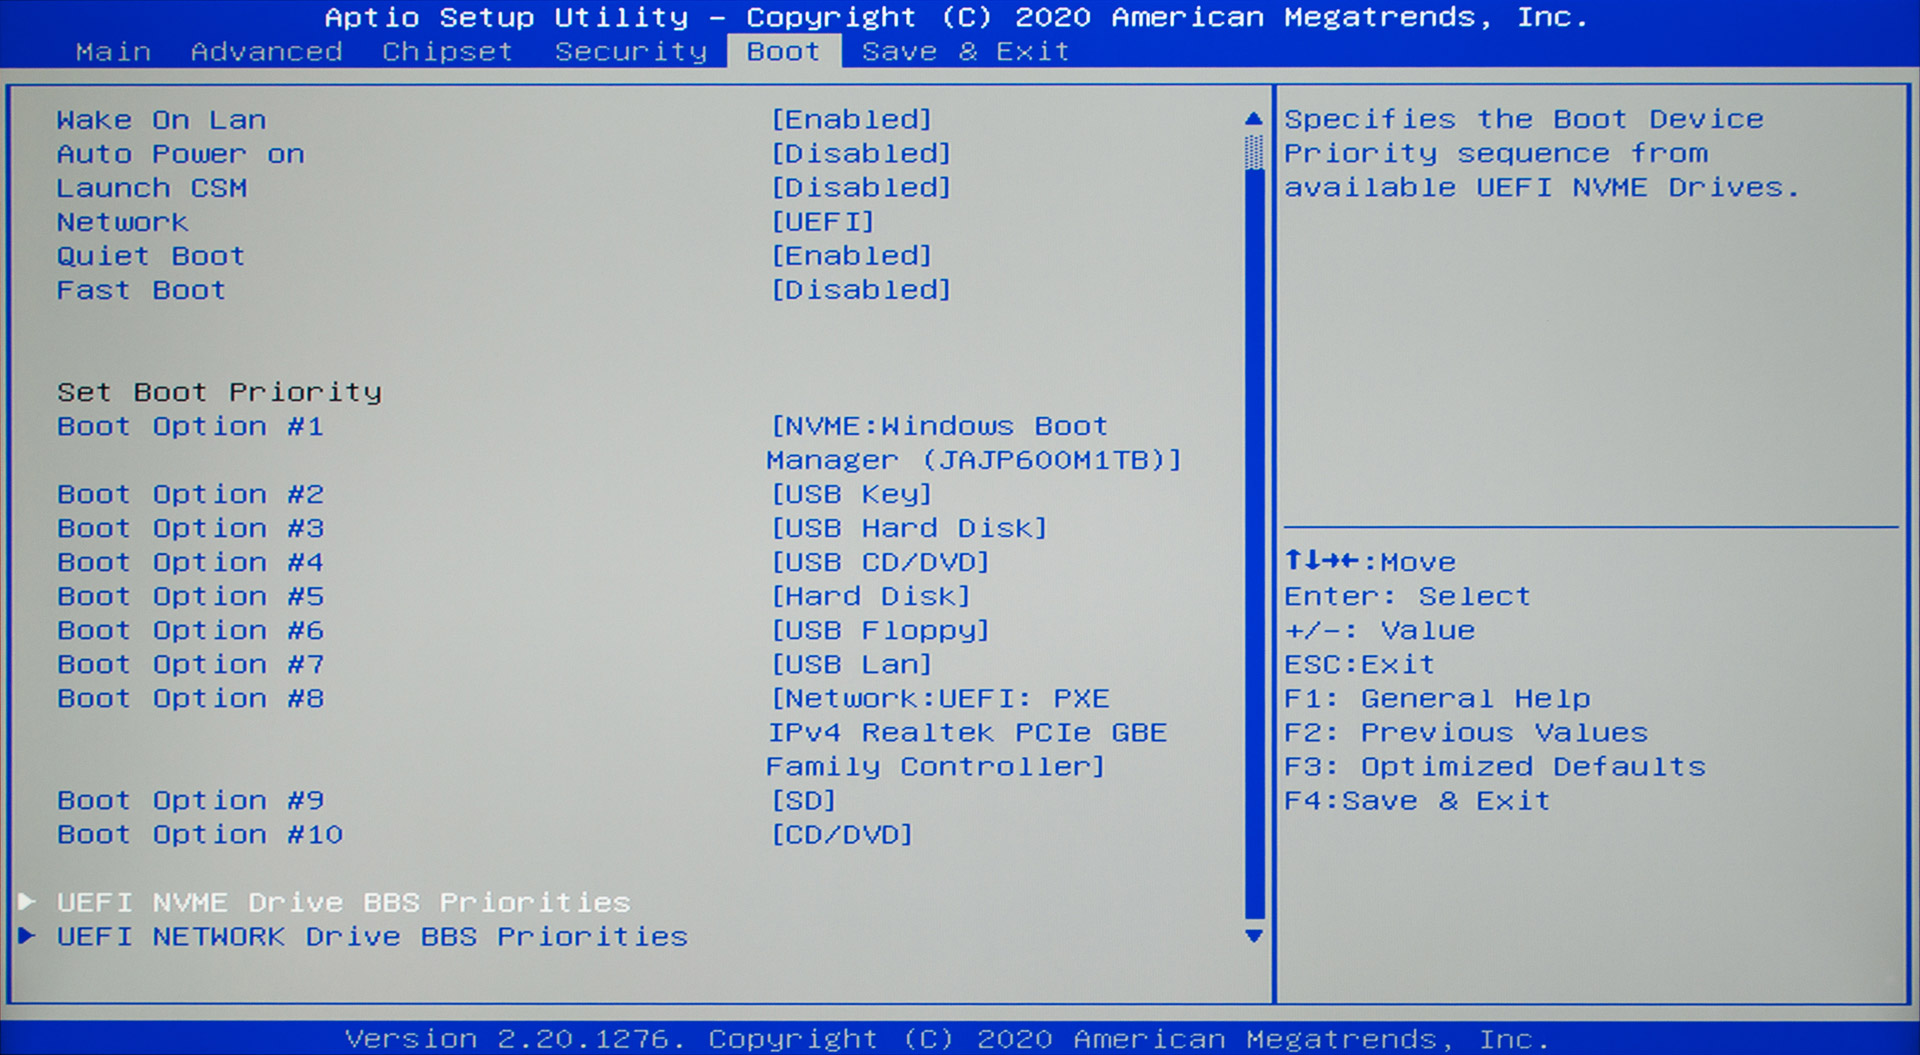
Task: Toggle Quiet Boot Enabled value
Action: pyautogui.click(x=851, y=256)
